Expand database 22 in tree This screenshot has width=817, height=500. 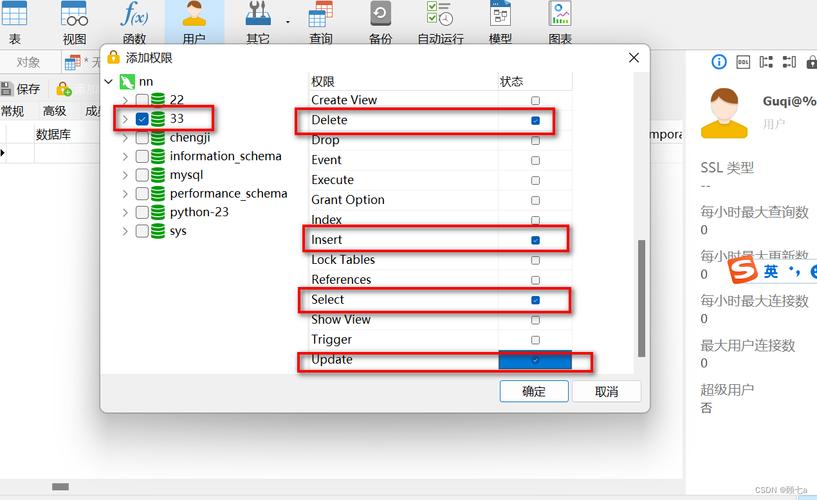pyautogui.click(x=125, y=100)
